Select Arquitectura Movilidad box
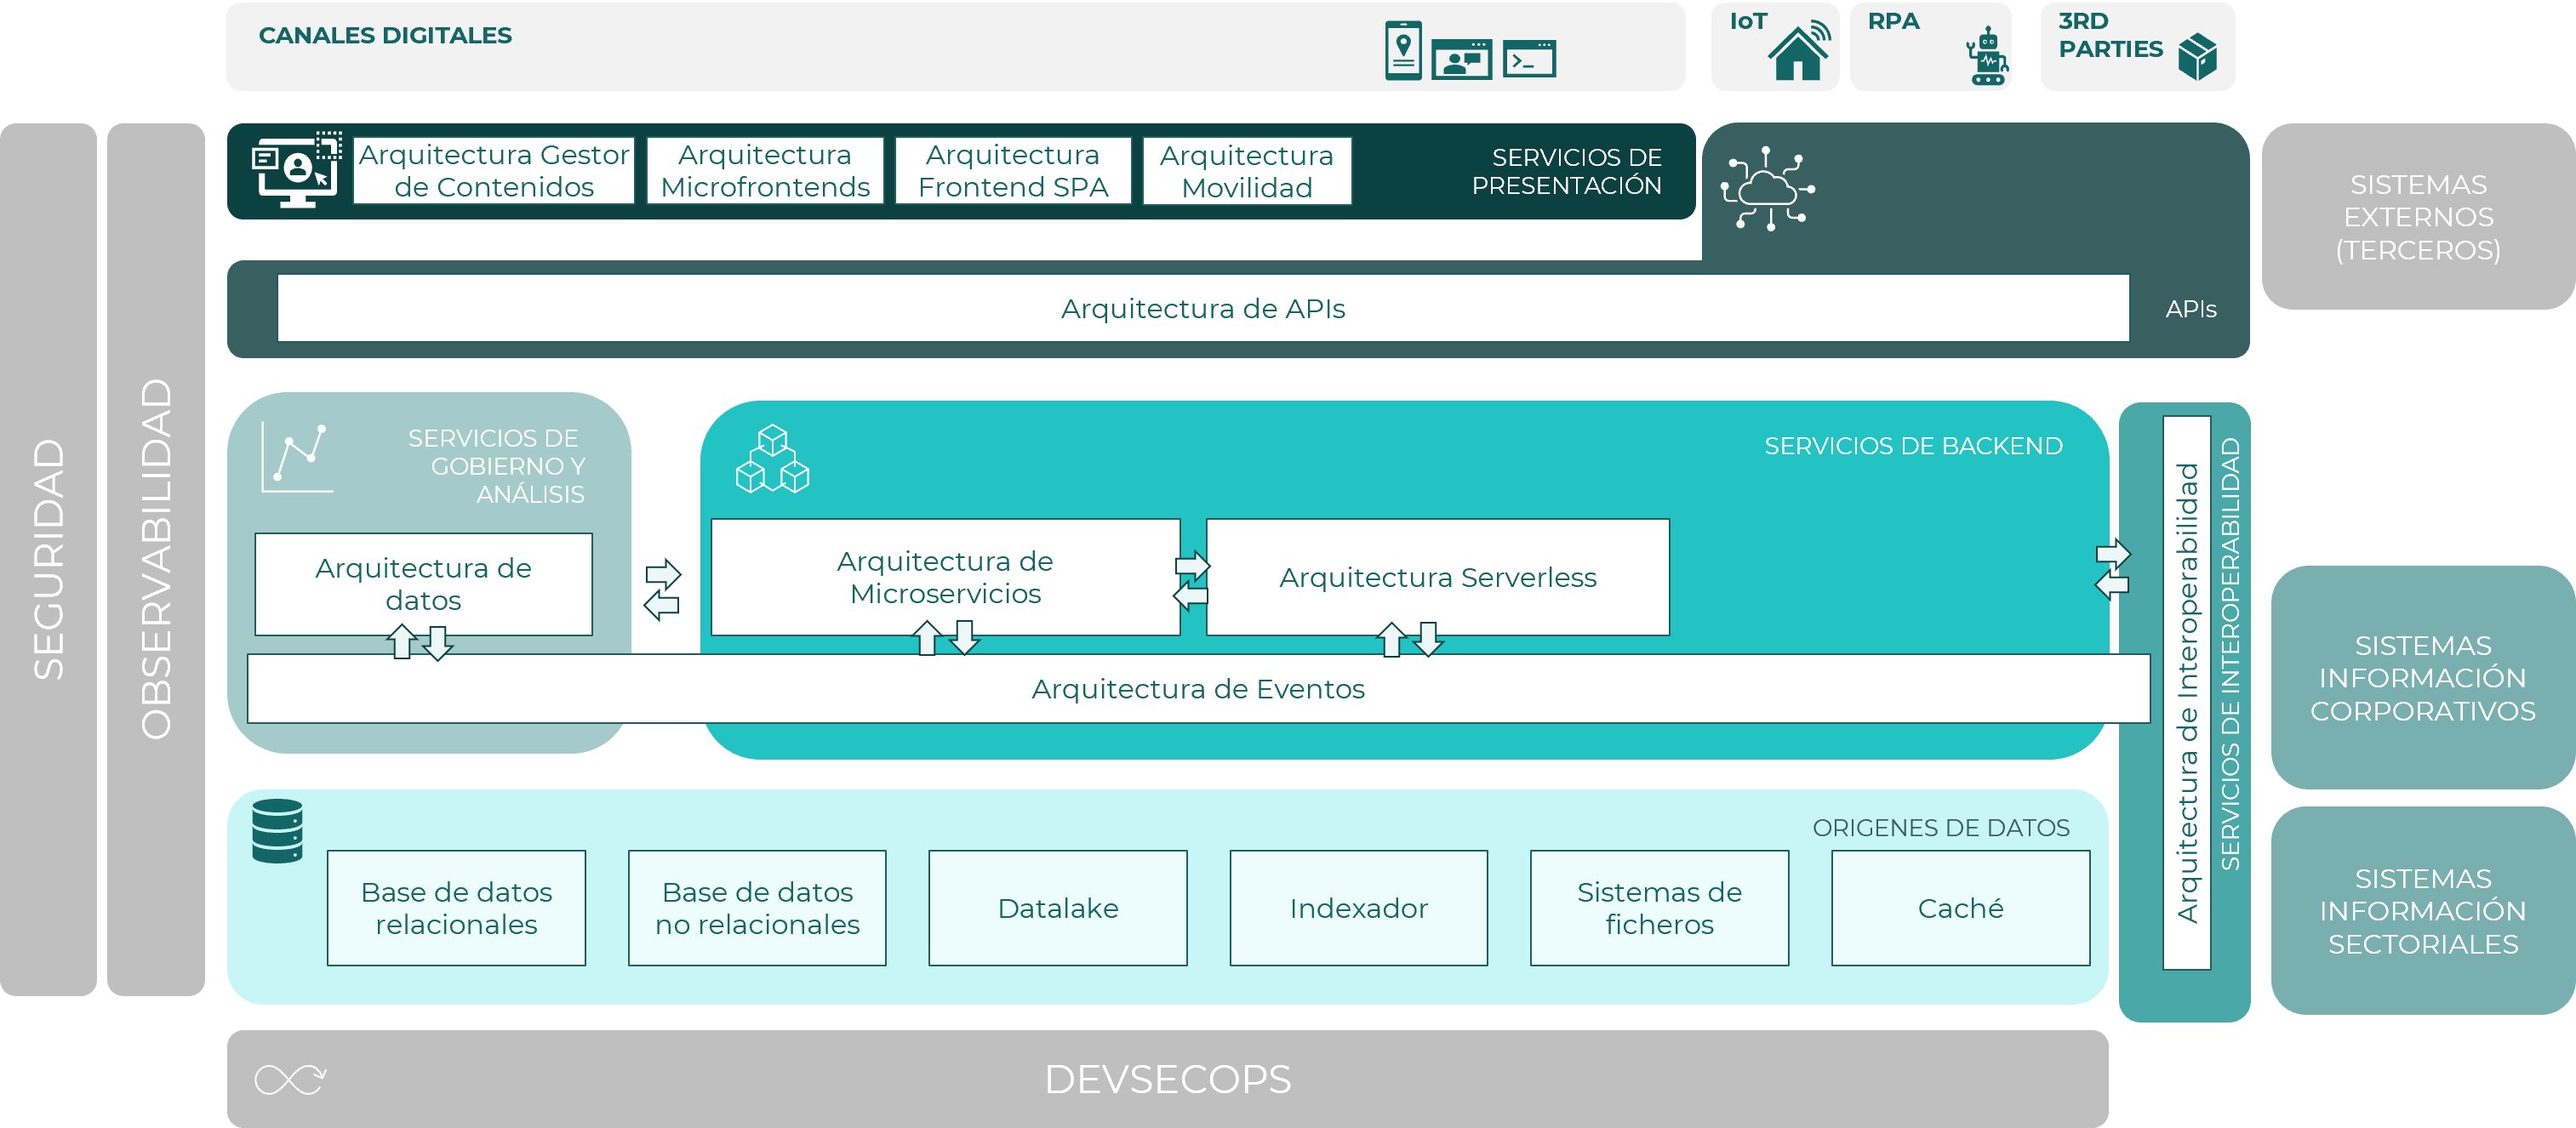 click(x=1247, y=171)
